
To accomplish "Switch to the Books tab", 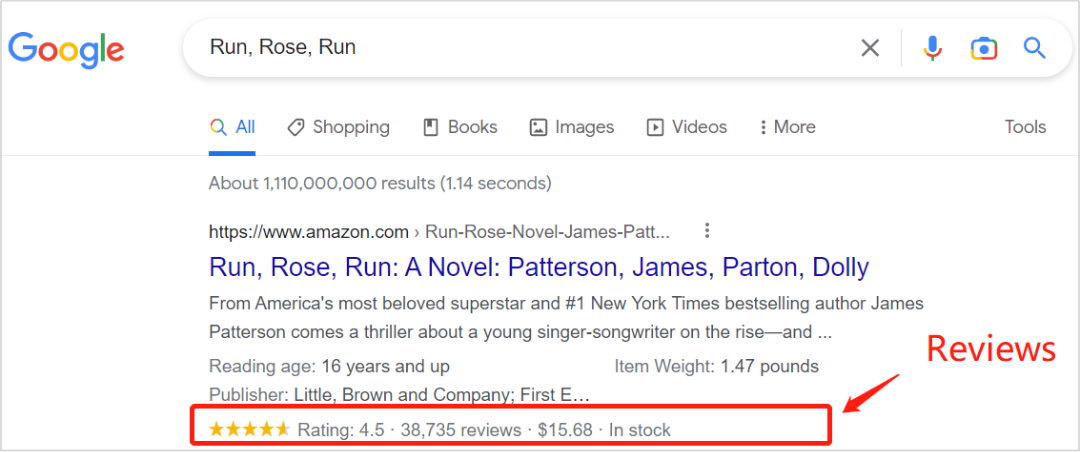I will [460, 127].
